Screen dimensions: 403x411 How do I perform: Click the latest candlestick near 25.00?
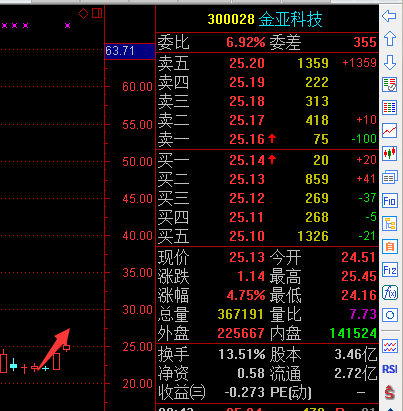click(x=67, y=347)
